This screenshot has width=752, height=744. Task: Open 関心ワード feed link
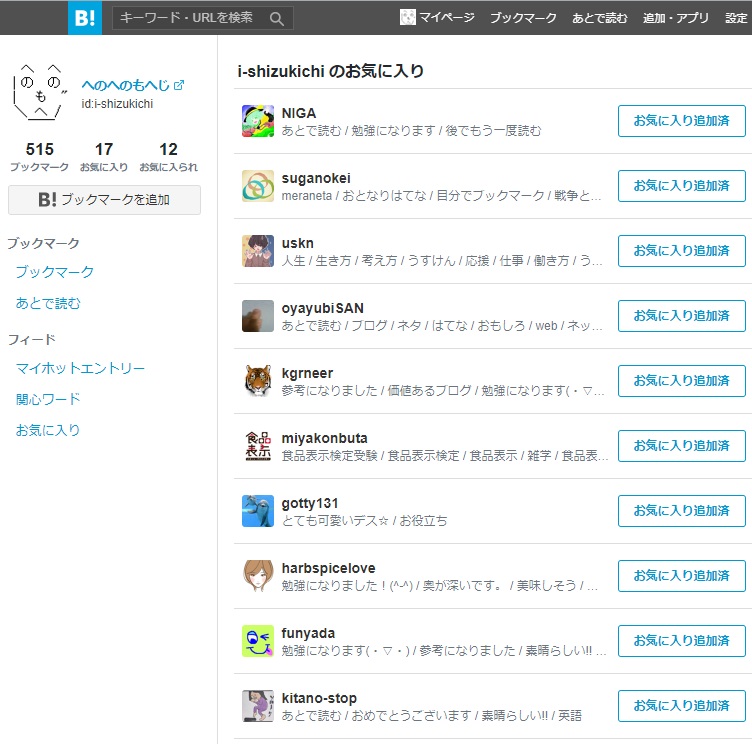coord(48,399)
